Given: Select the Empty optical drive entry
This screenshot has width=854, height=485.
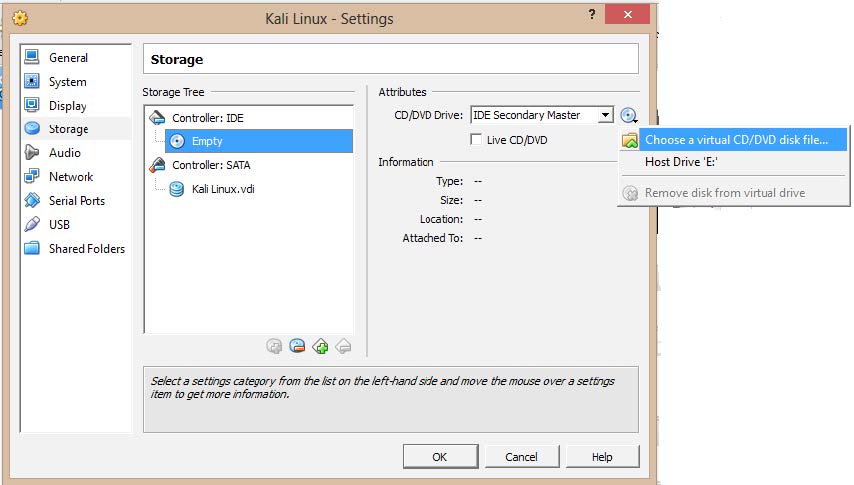Looking at the screenshot, I should click(207, 142).
